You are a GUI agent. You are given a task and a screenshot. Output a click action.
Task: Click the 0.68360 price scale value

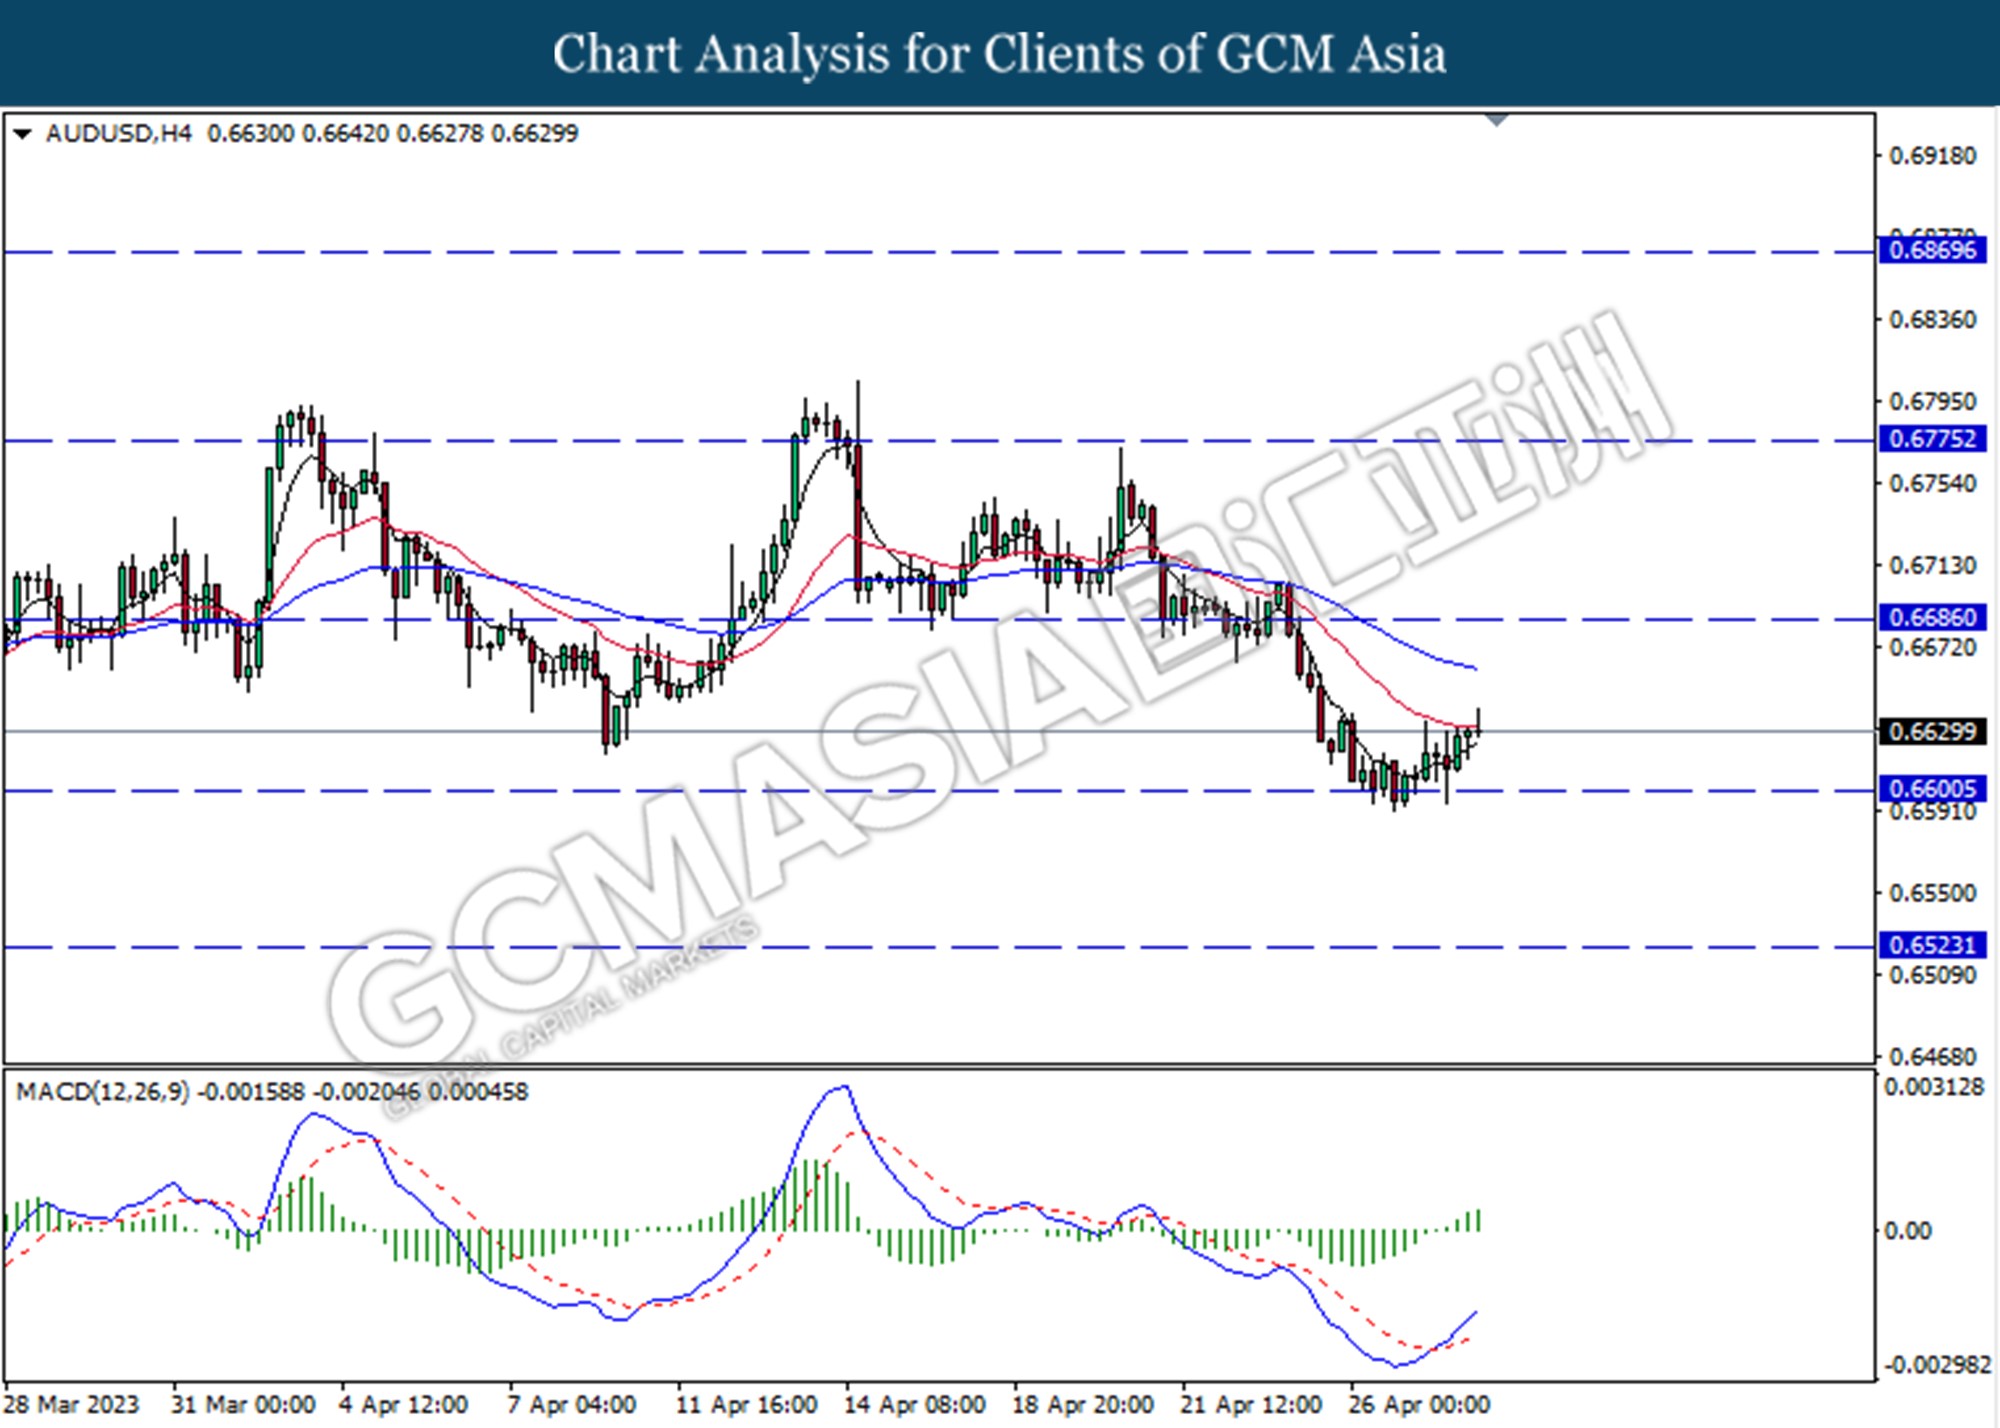(x=1932, y=320)
